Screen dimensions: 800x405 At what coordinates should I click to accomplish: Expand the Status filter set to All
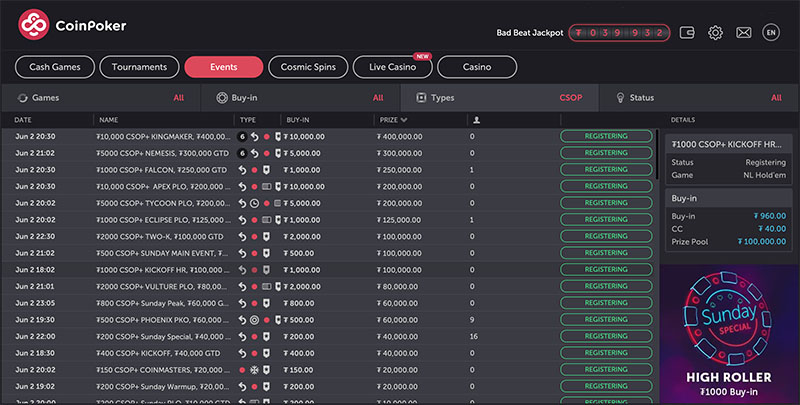(x=700, y=98)
